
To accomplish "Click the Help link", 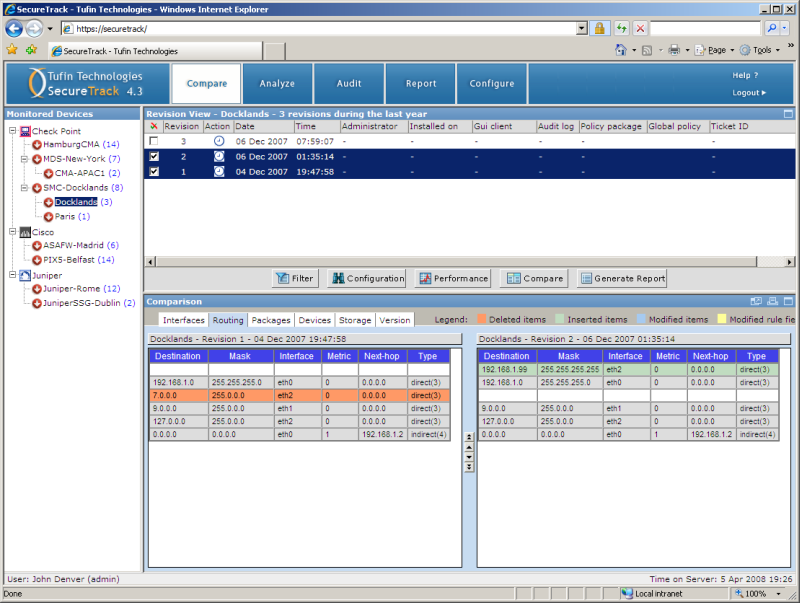I will pyautogui.click(x=745, y=76).
